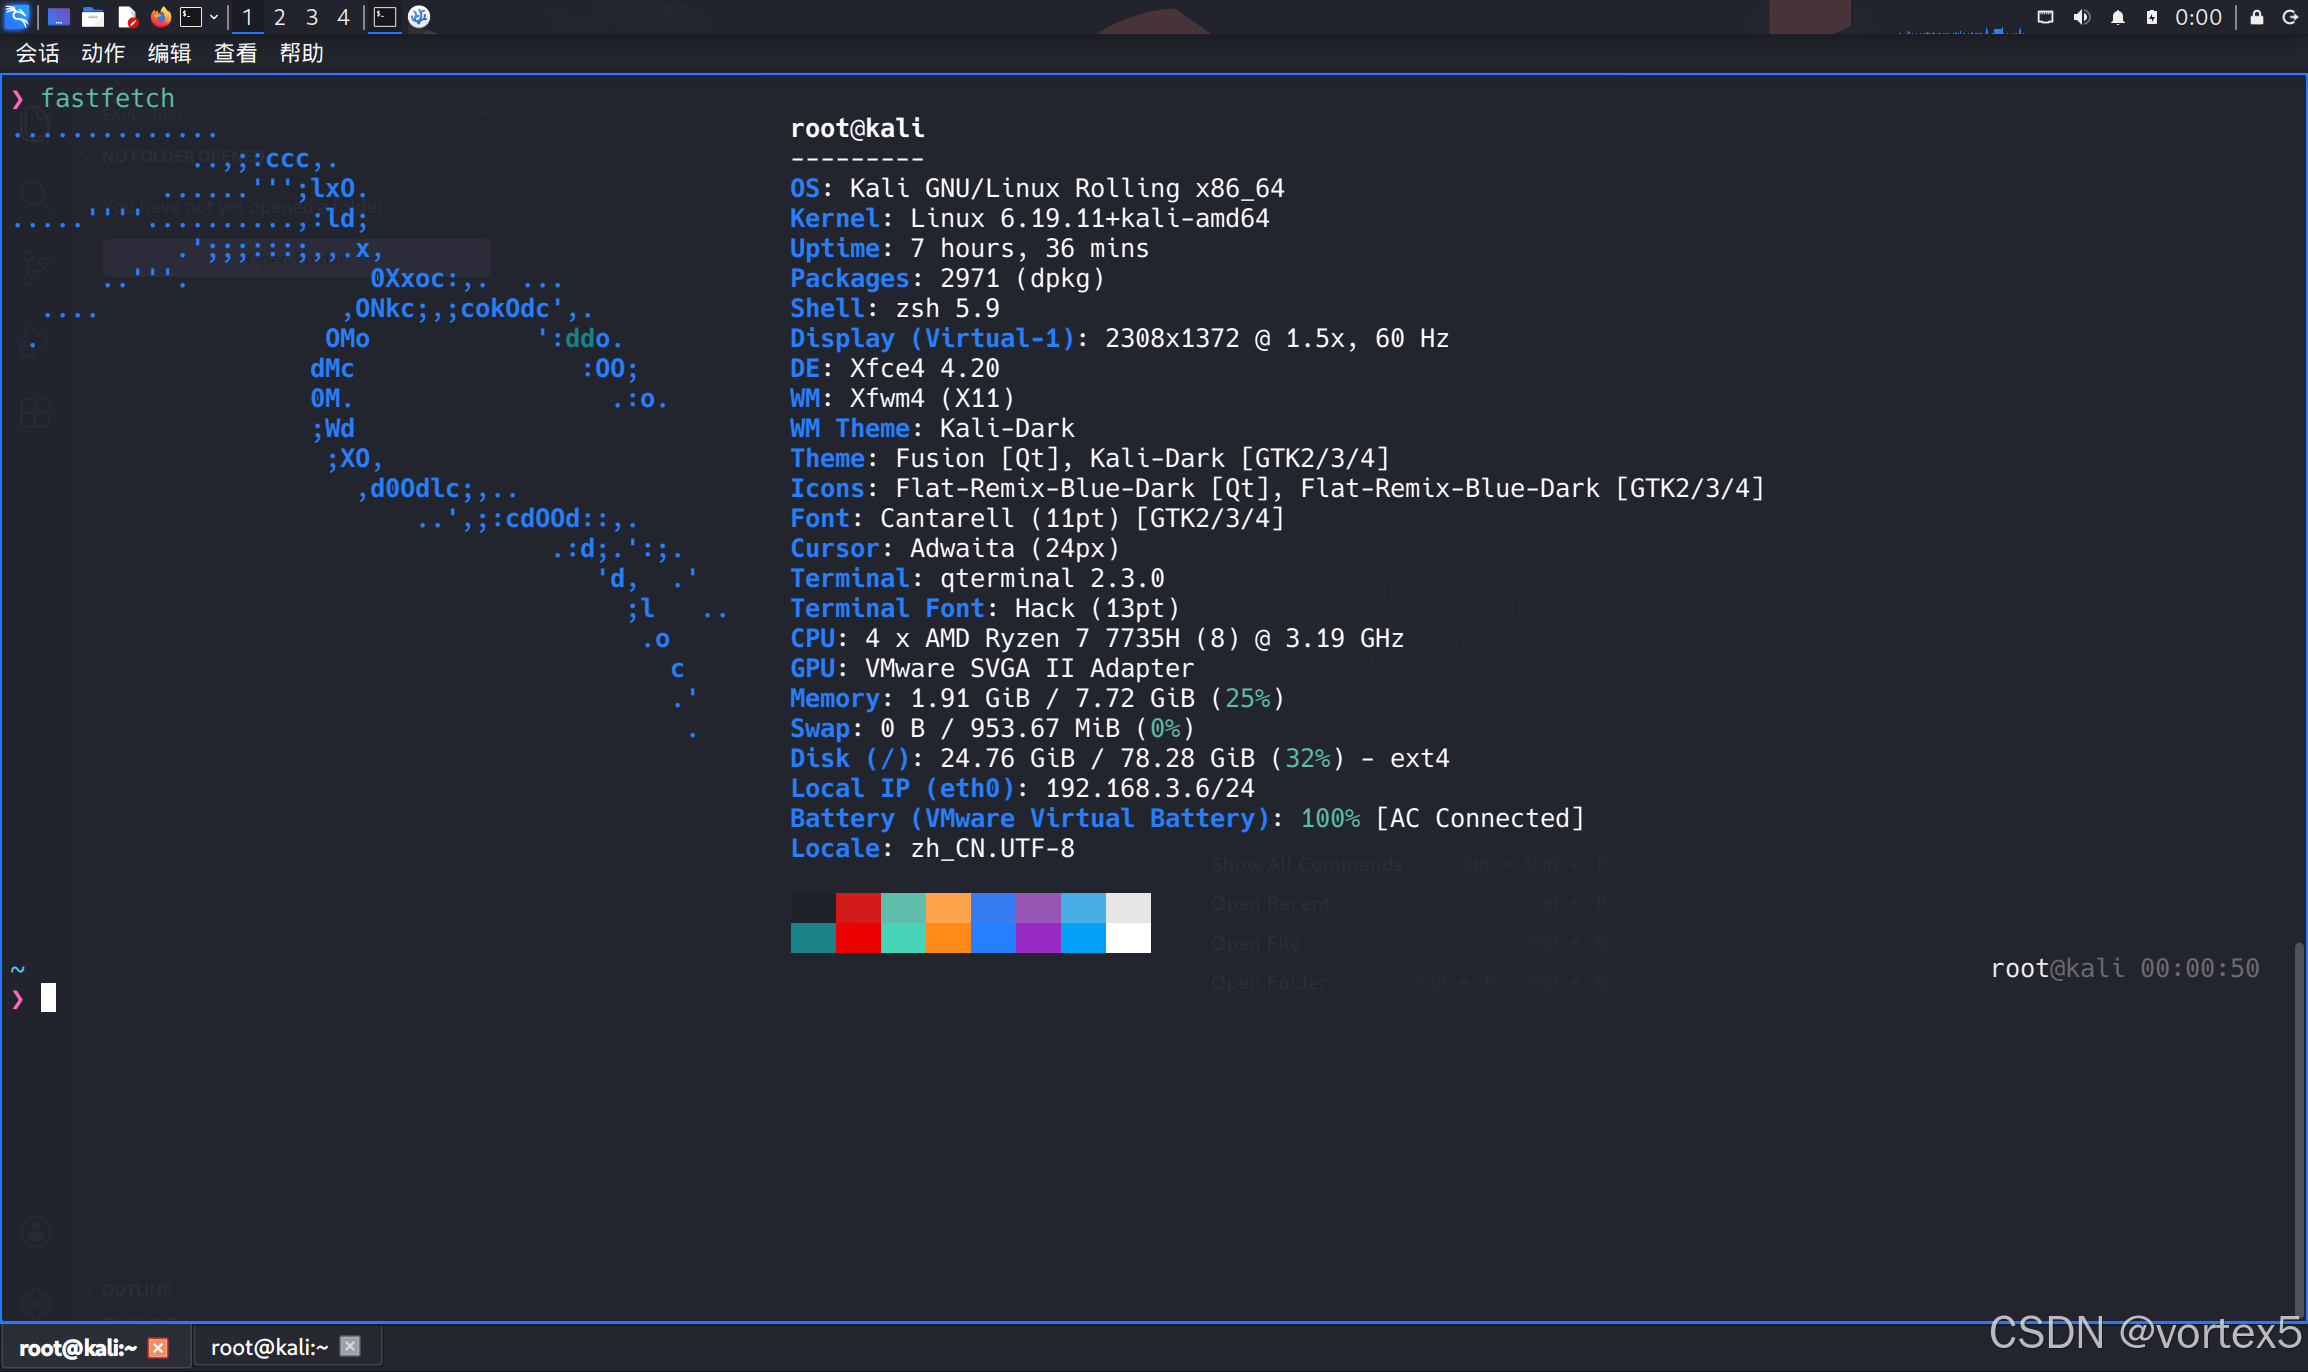
Task: Close the second root@kali:~ tab
Action: [x=350, y=1346]
